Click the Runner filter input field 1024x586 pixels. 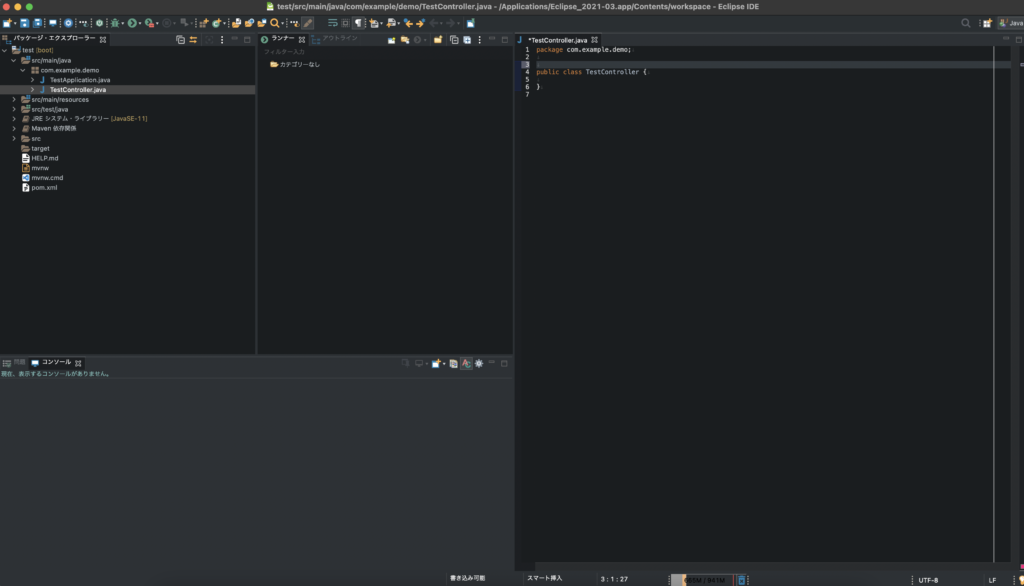coord(383,52)
